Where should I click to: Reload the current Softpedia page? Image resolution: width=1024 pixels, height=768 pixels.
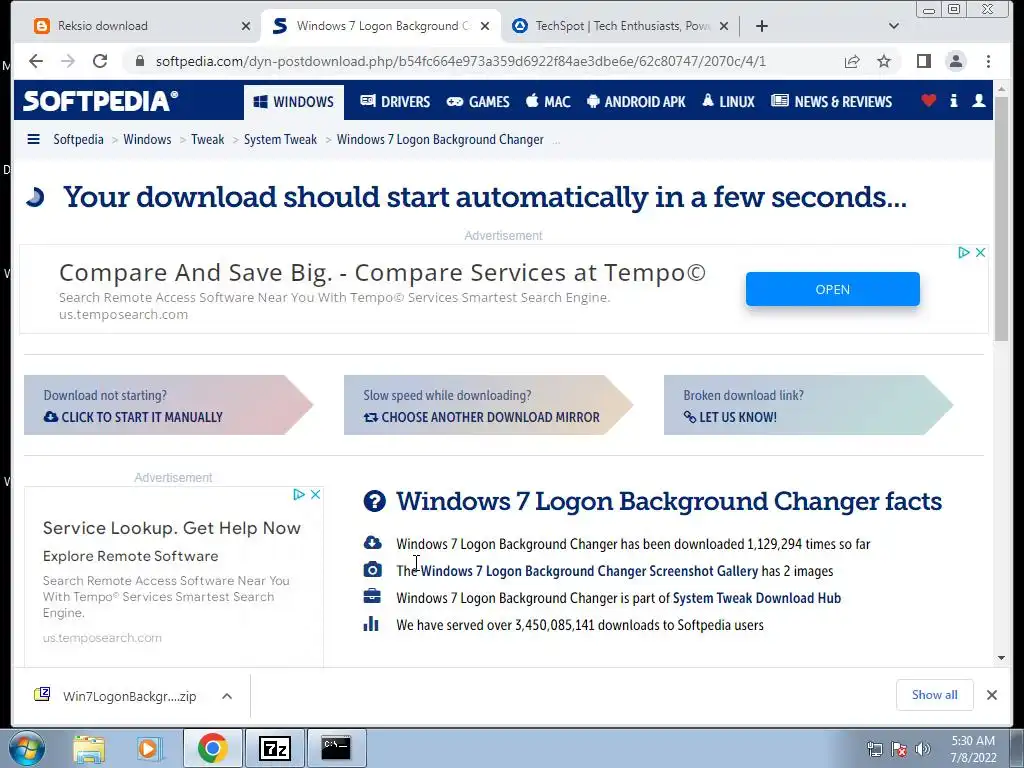(x=100, y=61)
